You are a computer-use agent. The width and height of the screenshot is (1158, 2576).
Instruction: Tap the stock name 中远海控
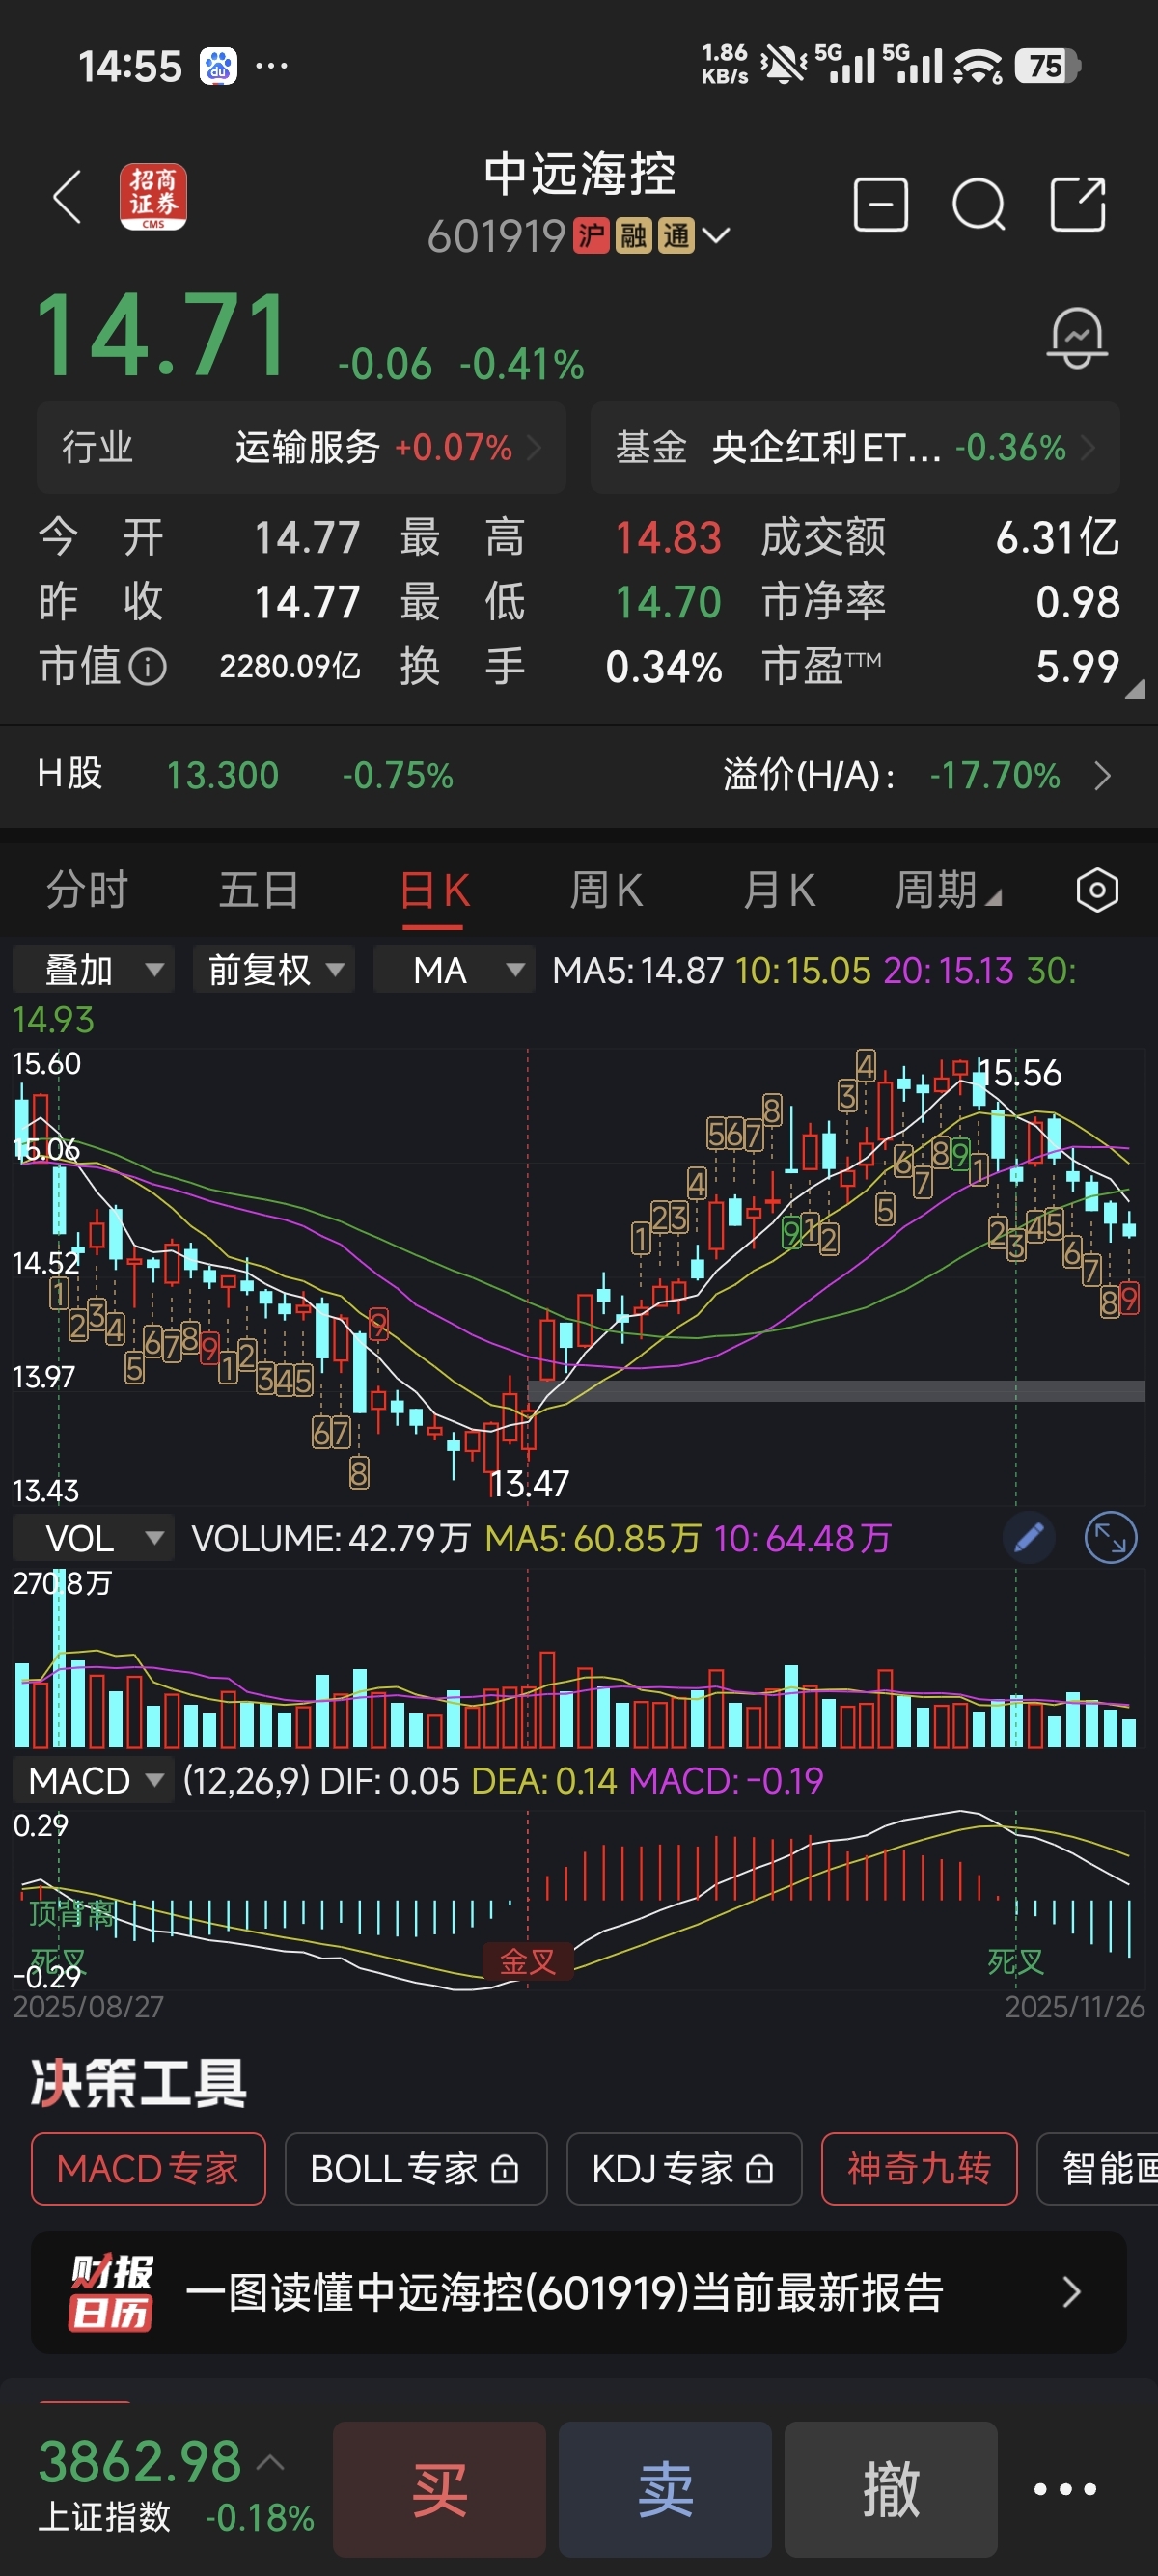coord(580,174)
